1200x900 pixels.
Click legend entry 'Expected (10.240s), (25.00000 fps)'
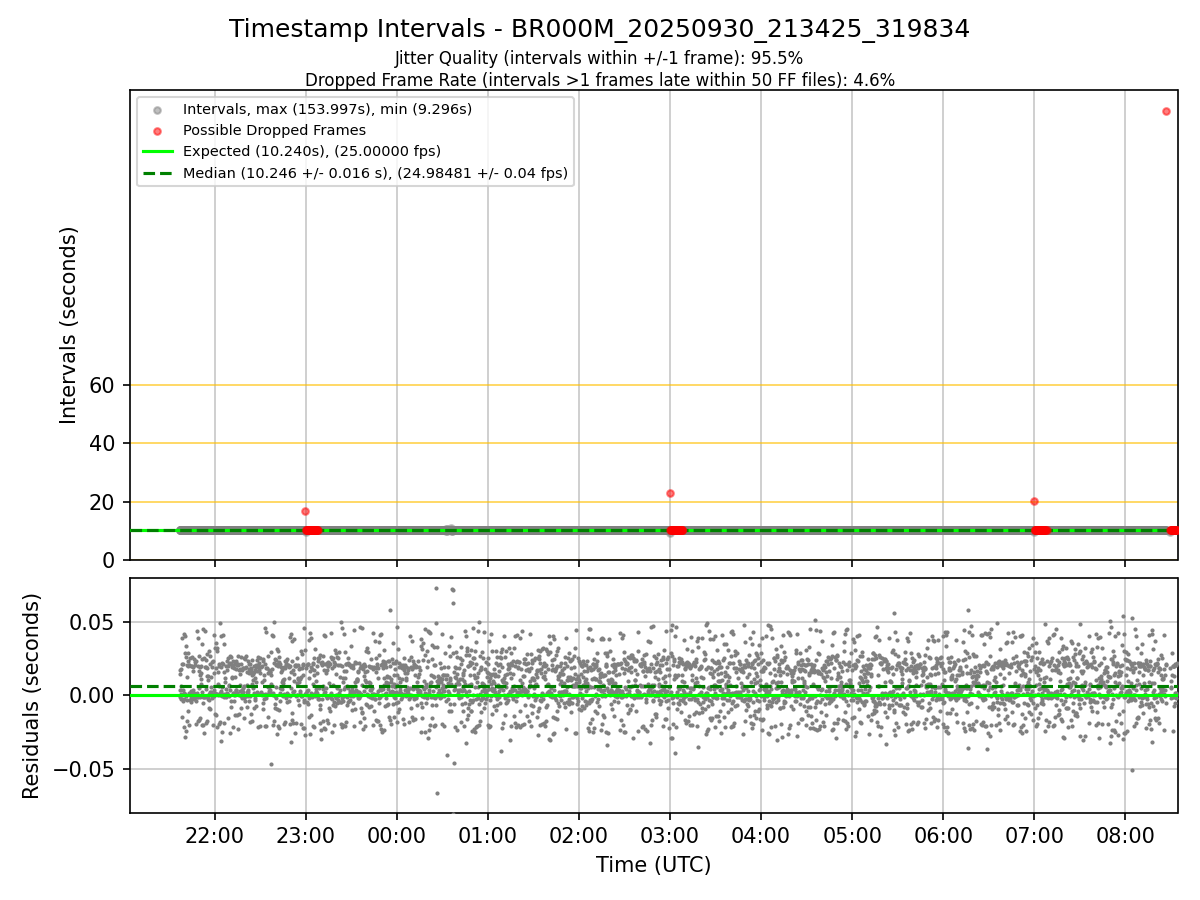[x=312, y=151]
